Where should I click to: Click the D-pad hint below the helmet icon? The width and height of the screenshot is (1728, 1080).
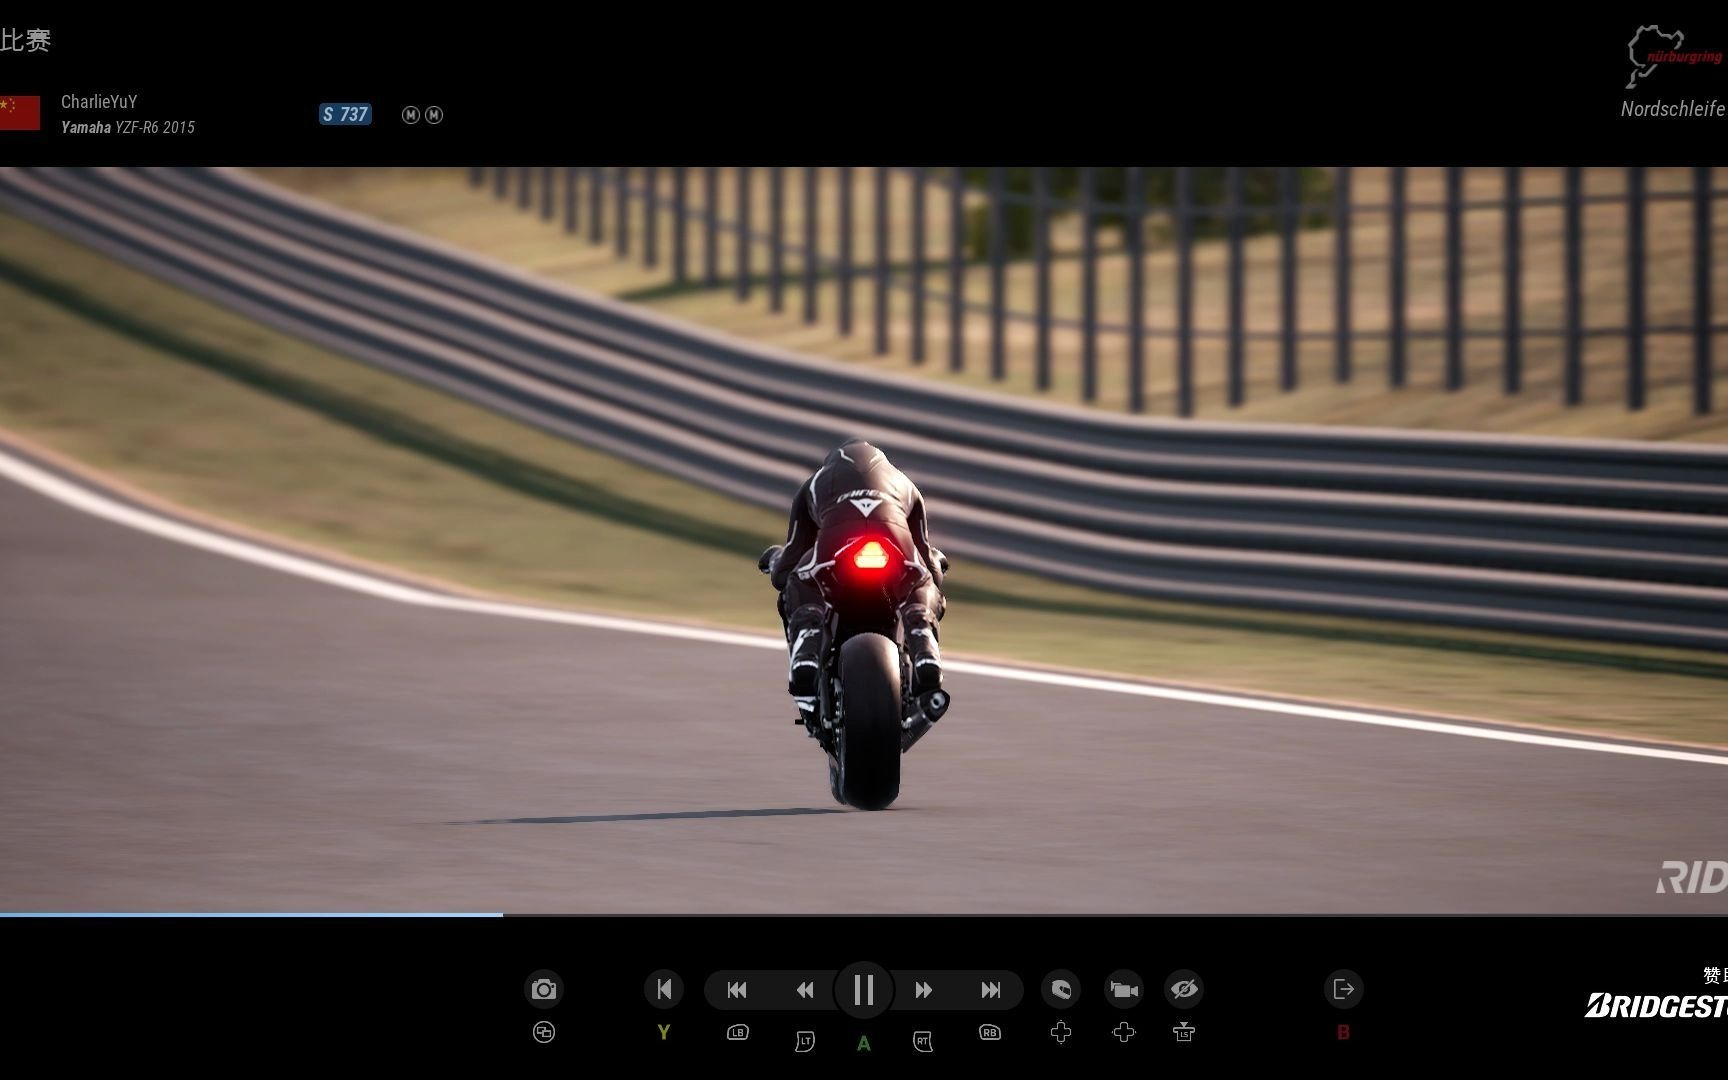pyautogui.click(x=1061, y=1032)
